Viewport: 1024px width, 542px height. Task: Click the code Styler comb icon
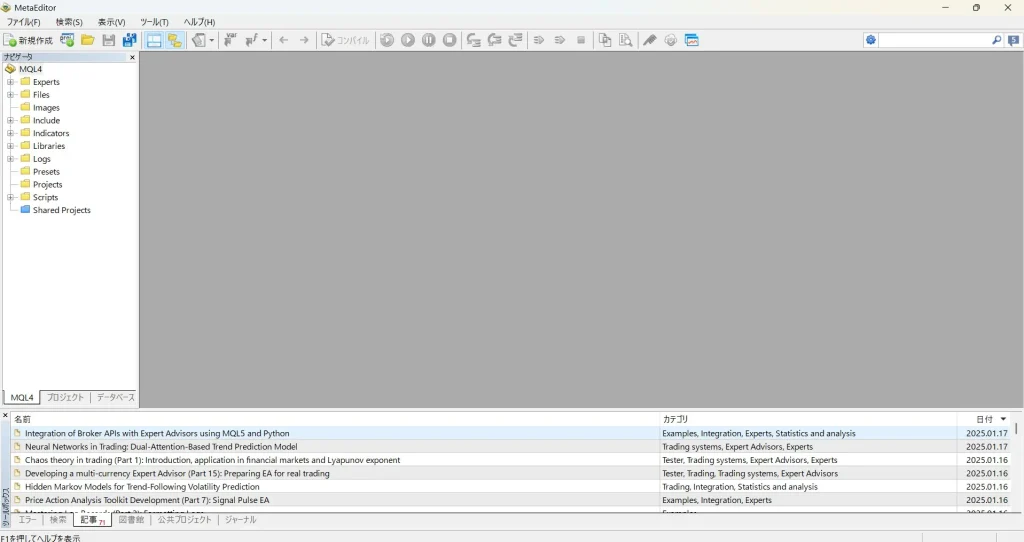pyautogui.click(x=650, y=40)
